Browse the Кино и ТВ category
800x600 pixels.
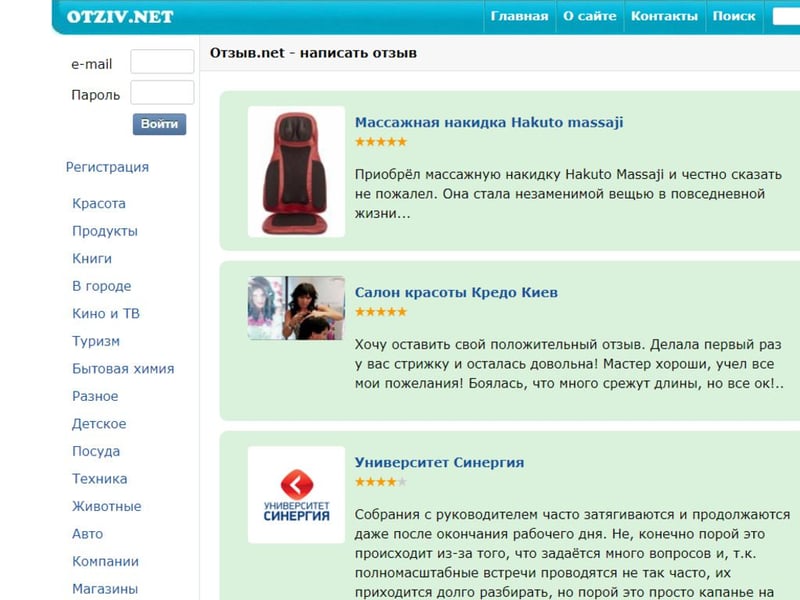point(106,313)
